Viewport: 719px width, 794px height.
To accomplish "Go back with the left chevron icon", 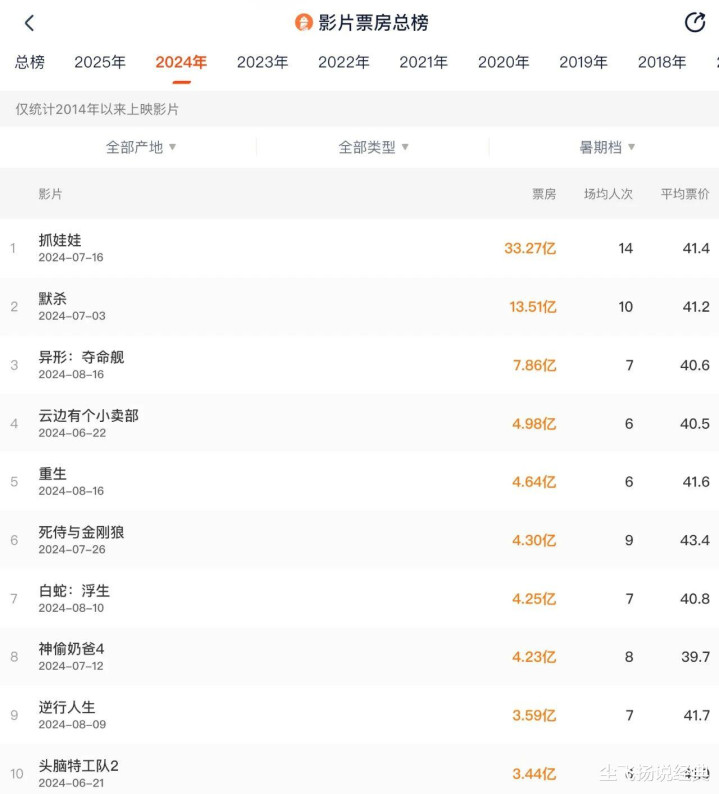I will (29, 23).
